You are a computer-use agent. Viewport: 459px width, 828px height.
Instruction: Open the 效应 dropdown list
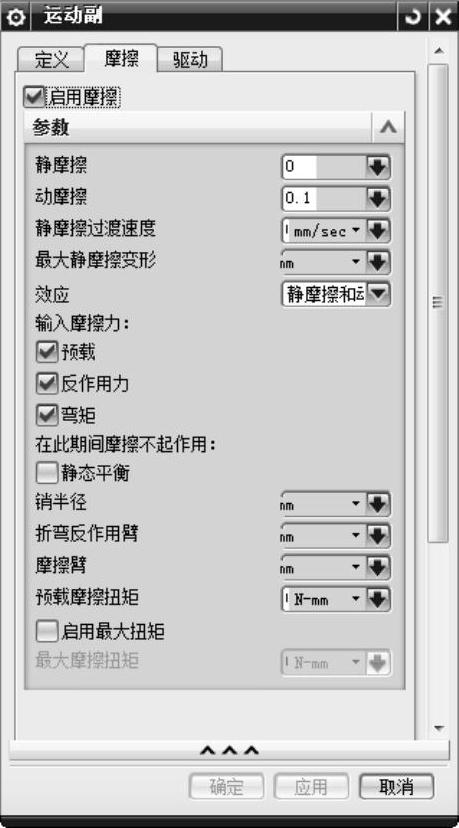click(x=336, y=294)
